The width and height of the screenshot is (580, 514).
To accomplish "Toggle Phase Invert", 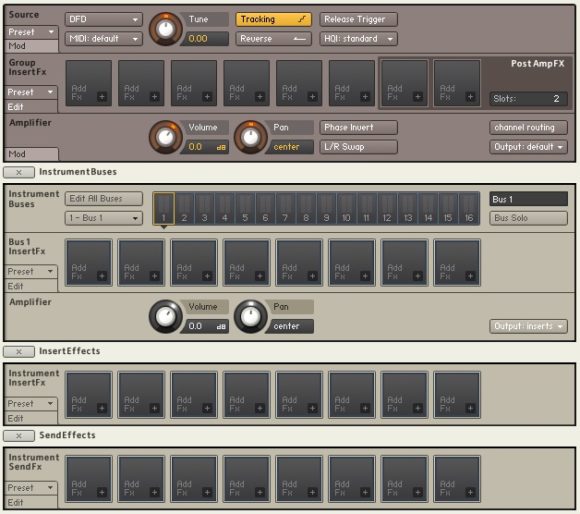I will point(358,128).
